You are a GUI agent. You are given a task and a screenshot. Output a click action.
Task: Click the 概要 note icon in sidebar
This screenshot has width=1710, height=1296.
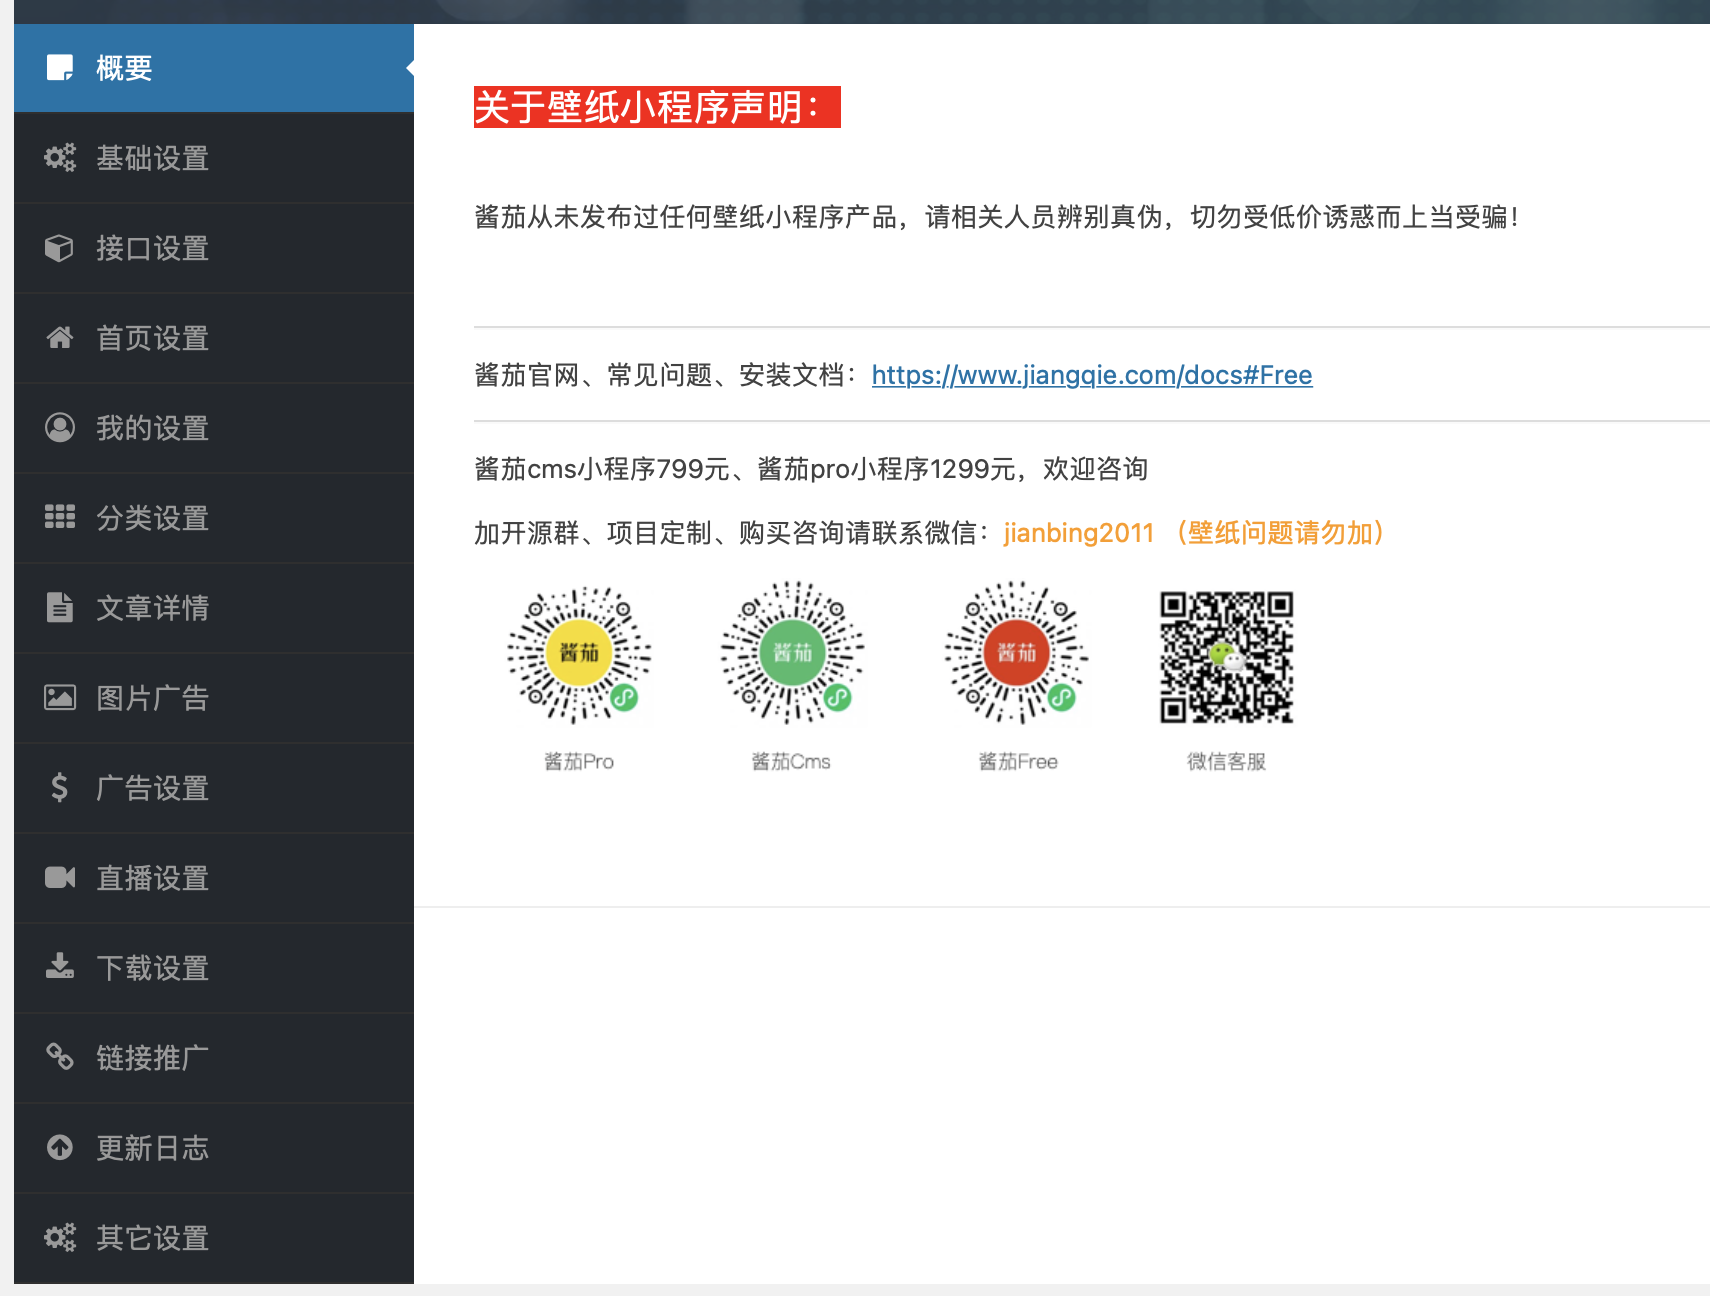pyautogui.click(x=60, y=68)
